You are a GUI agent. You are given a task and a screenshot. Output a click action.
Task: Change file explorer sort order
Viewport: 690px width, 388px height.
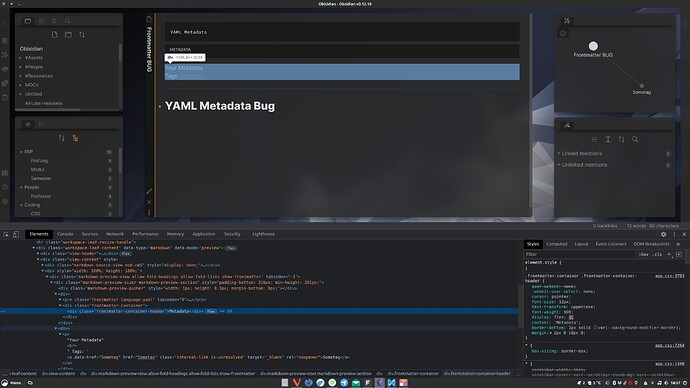82,34
